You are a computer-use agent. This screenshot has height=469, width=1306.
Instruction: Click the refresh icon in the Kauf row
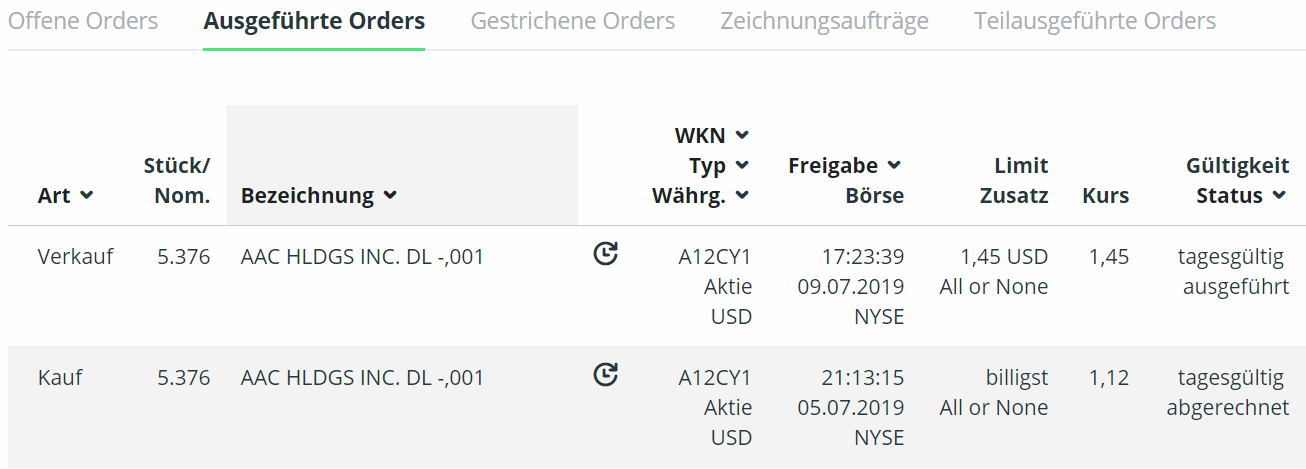click(605, 375)
